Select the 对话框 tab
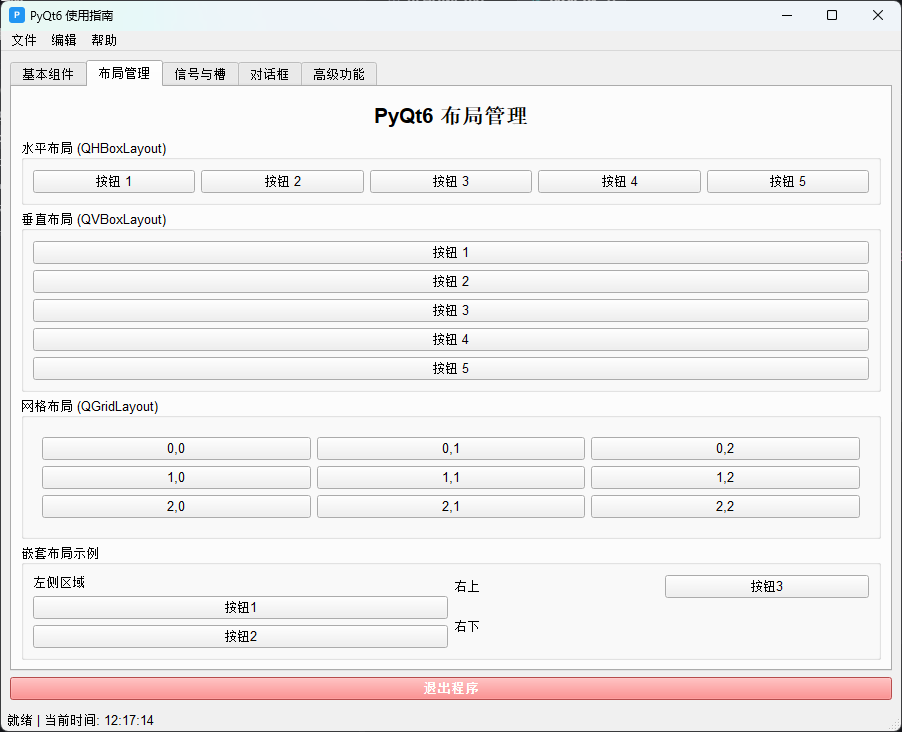This screenshot has height=732, width=902. pos(269,73)
